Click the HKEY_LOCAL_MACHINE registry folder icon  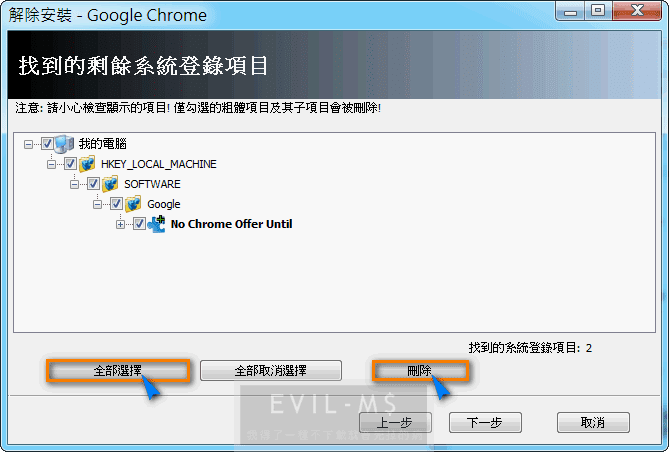(x=87, y=164)
